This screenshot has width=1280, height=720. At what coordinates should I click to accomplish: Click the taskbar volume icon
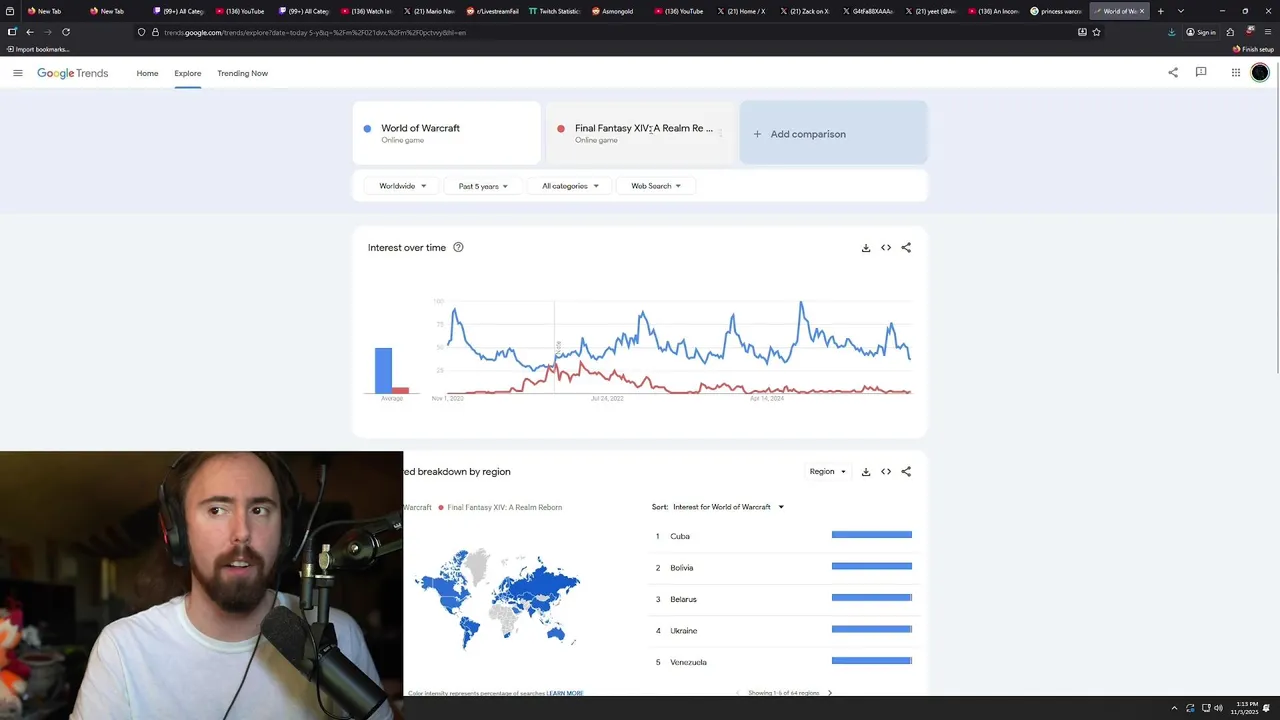1218,708
